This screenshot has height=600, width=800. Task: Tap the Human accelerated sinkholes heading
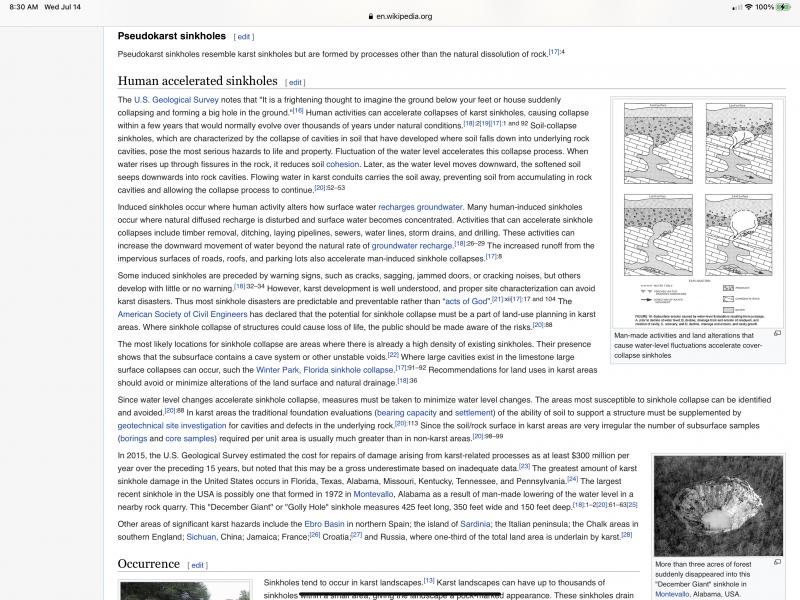[x=197, y=81]
